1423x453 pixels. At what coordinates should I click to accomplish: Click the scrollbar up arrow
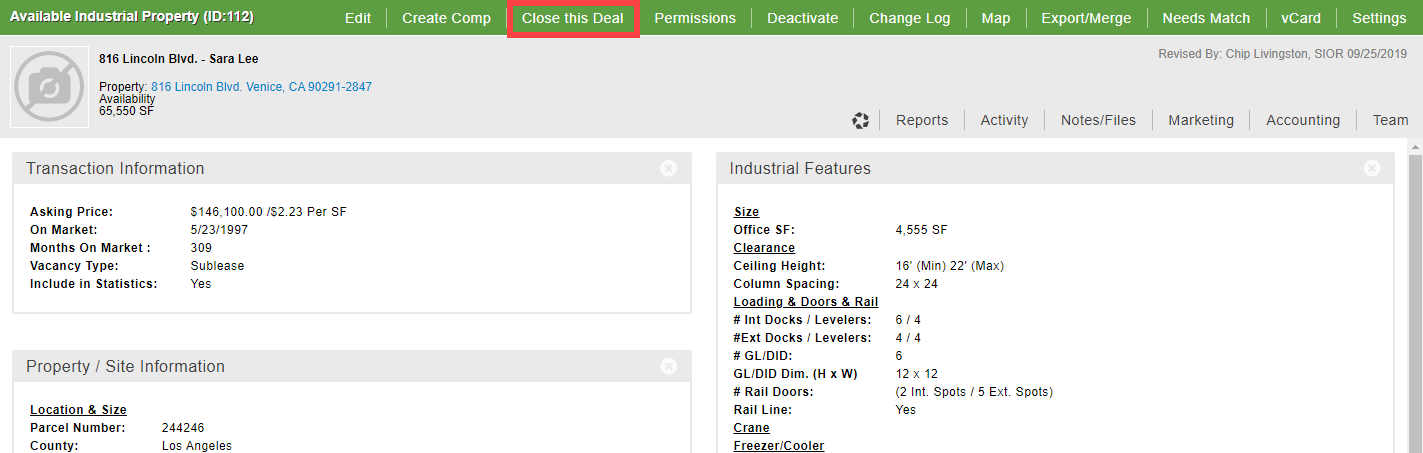(1414, 147)
